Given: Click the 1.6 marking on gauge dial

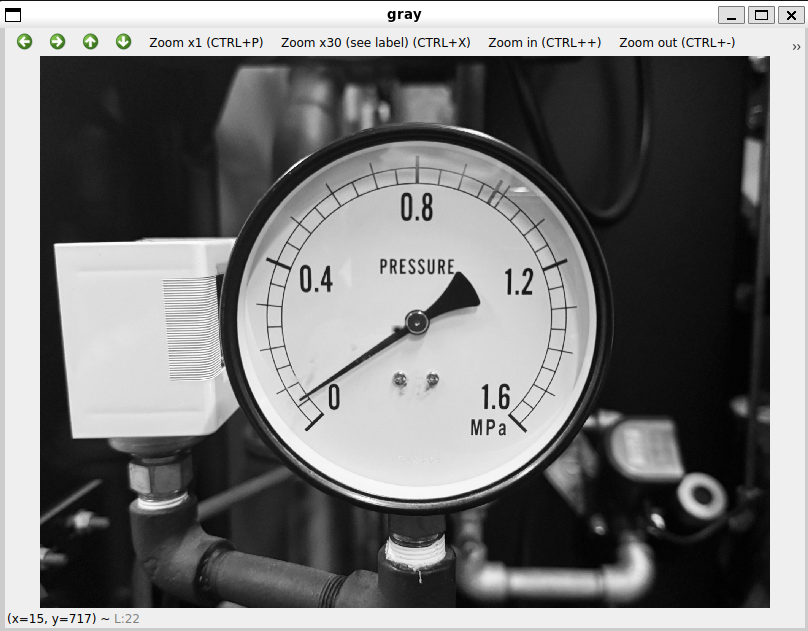Looking at the screenshot, I should tap(496, 398).
